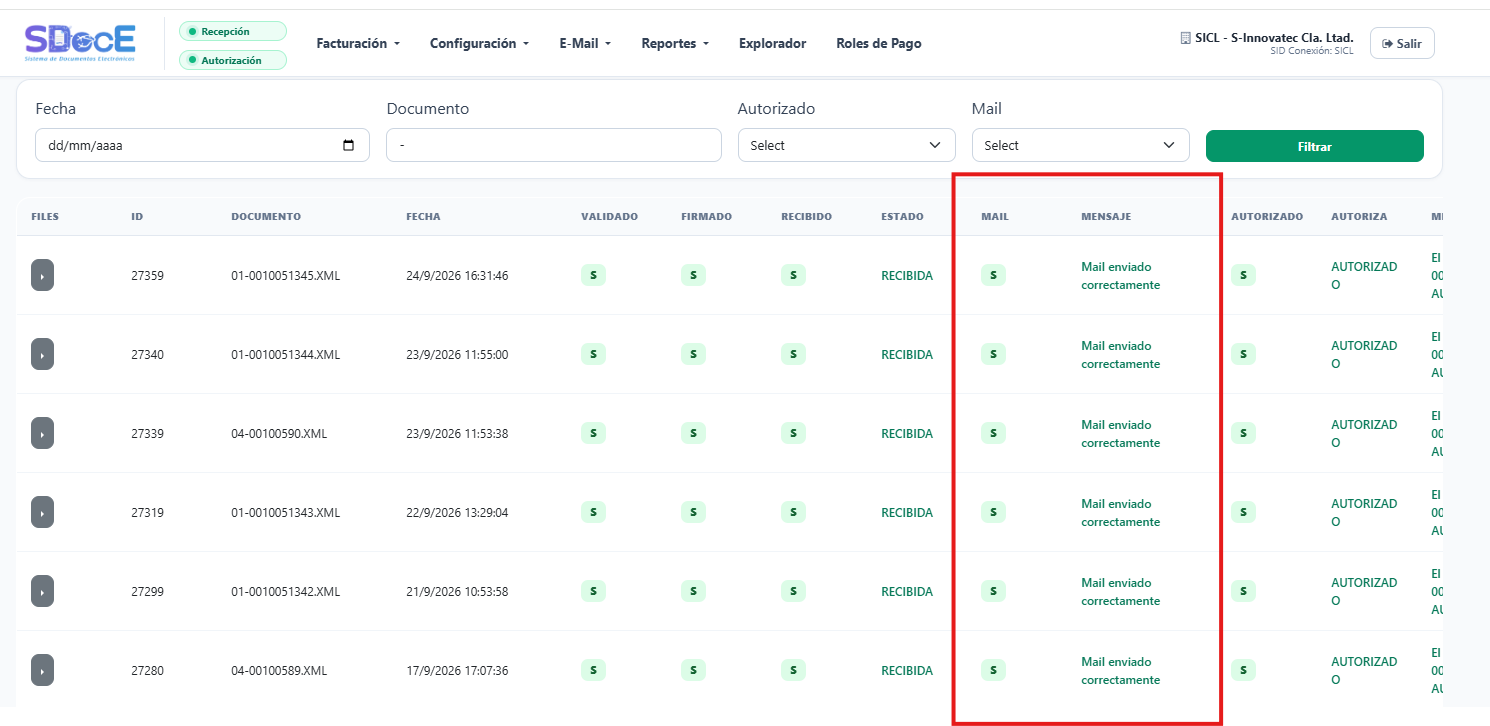The width and height of the screenshot is (1490, 726).
Task: Expand files for row ID 27359
Action: [x=42, y=275]
